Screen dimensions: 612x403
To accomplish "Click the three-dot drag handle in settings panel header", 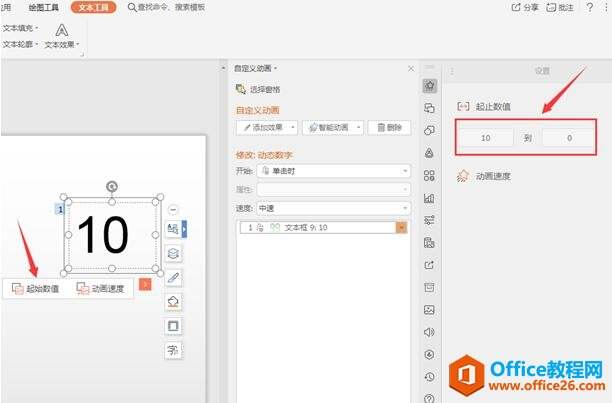I will click(452, 71).
